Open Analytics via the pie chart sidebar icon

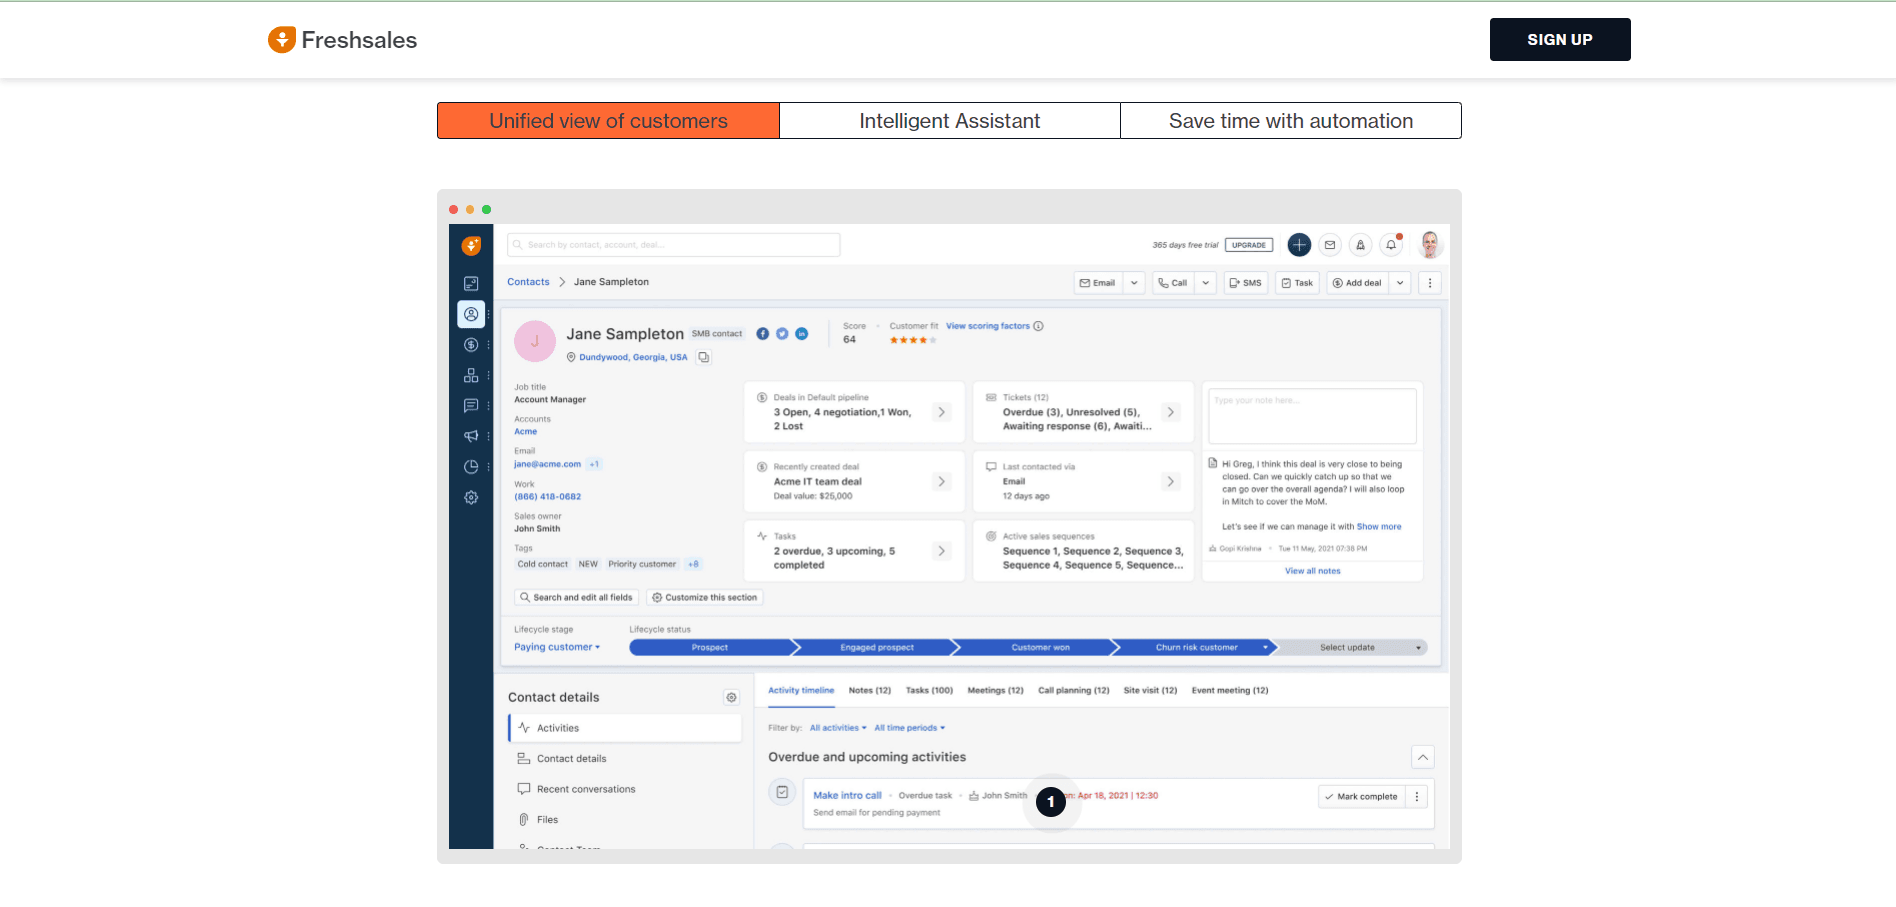pos(471,466)
